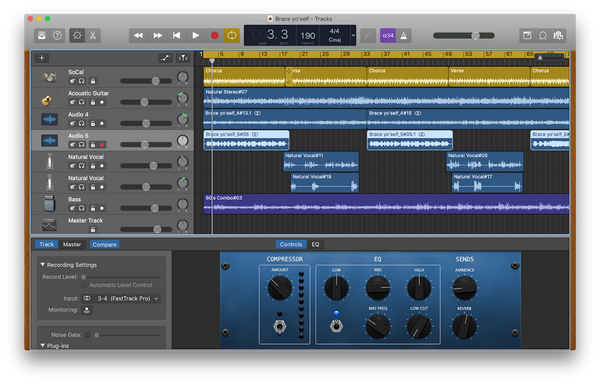Switch to the Controls tab

click(291, 244)
